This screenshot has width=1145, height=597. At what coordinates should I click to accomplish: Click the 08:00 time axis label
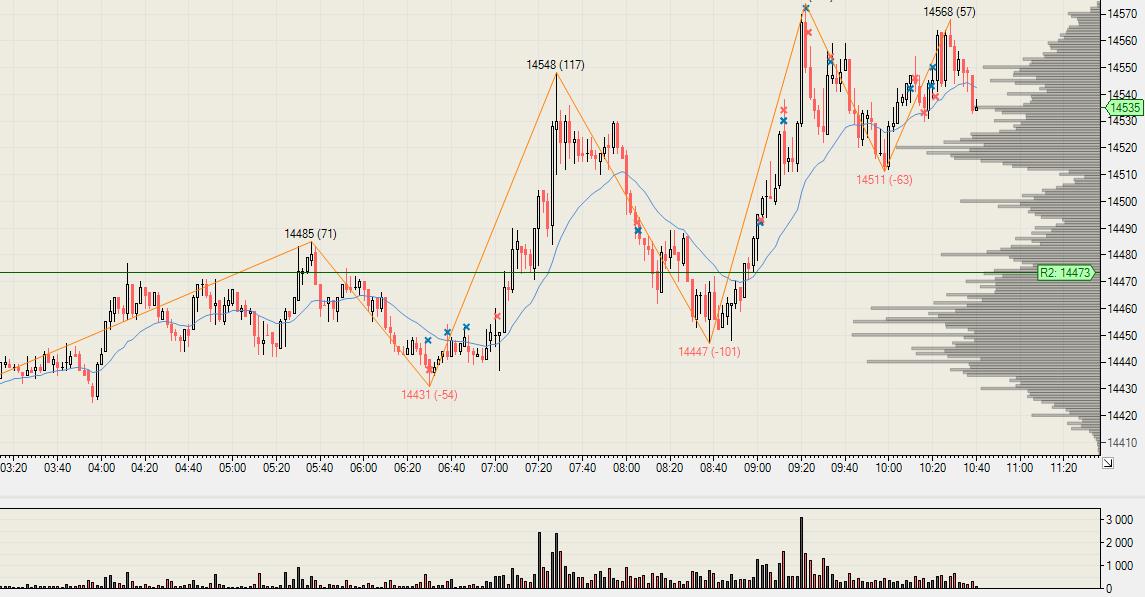626,468
